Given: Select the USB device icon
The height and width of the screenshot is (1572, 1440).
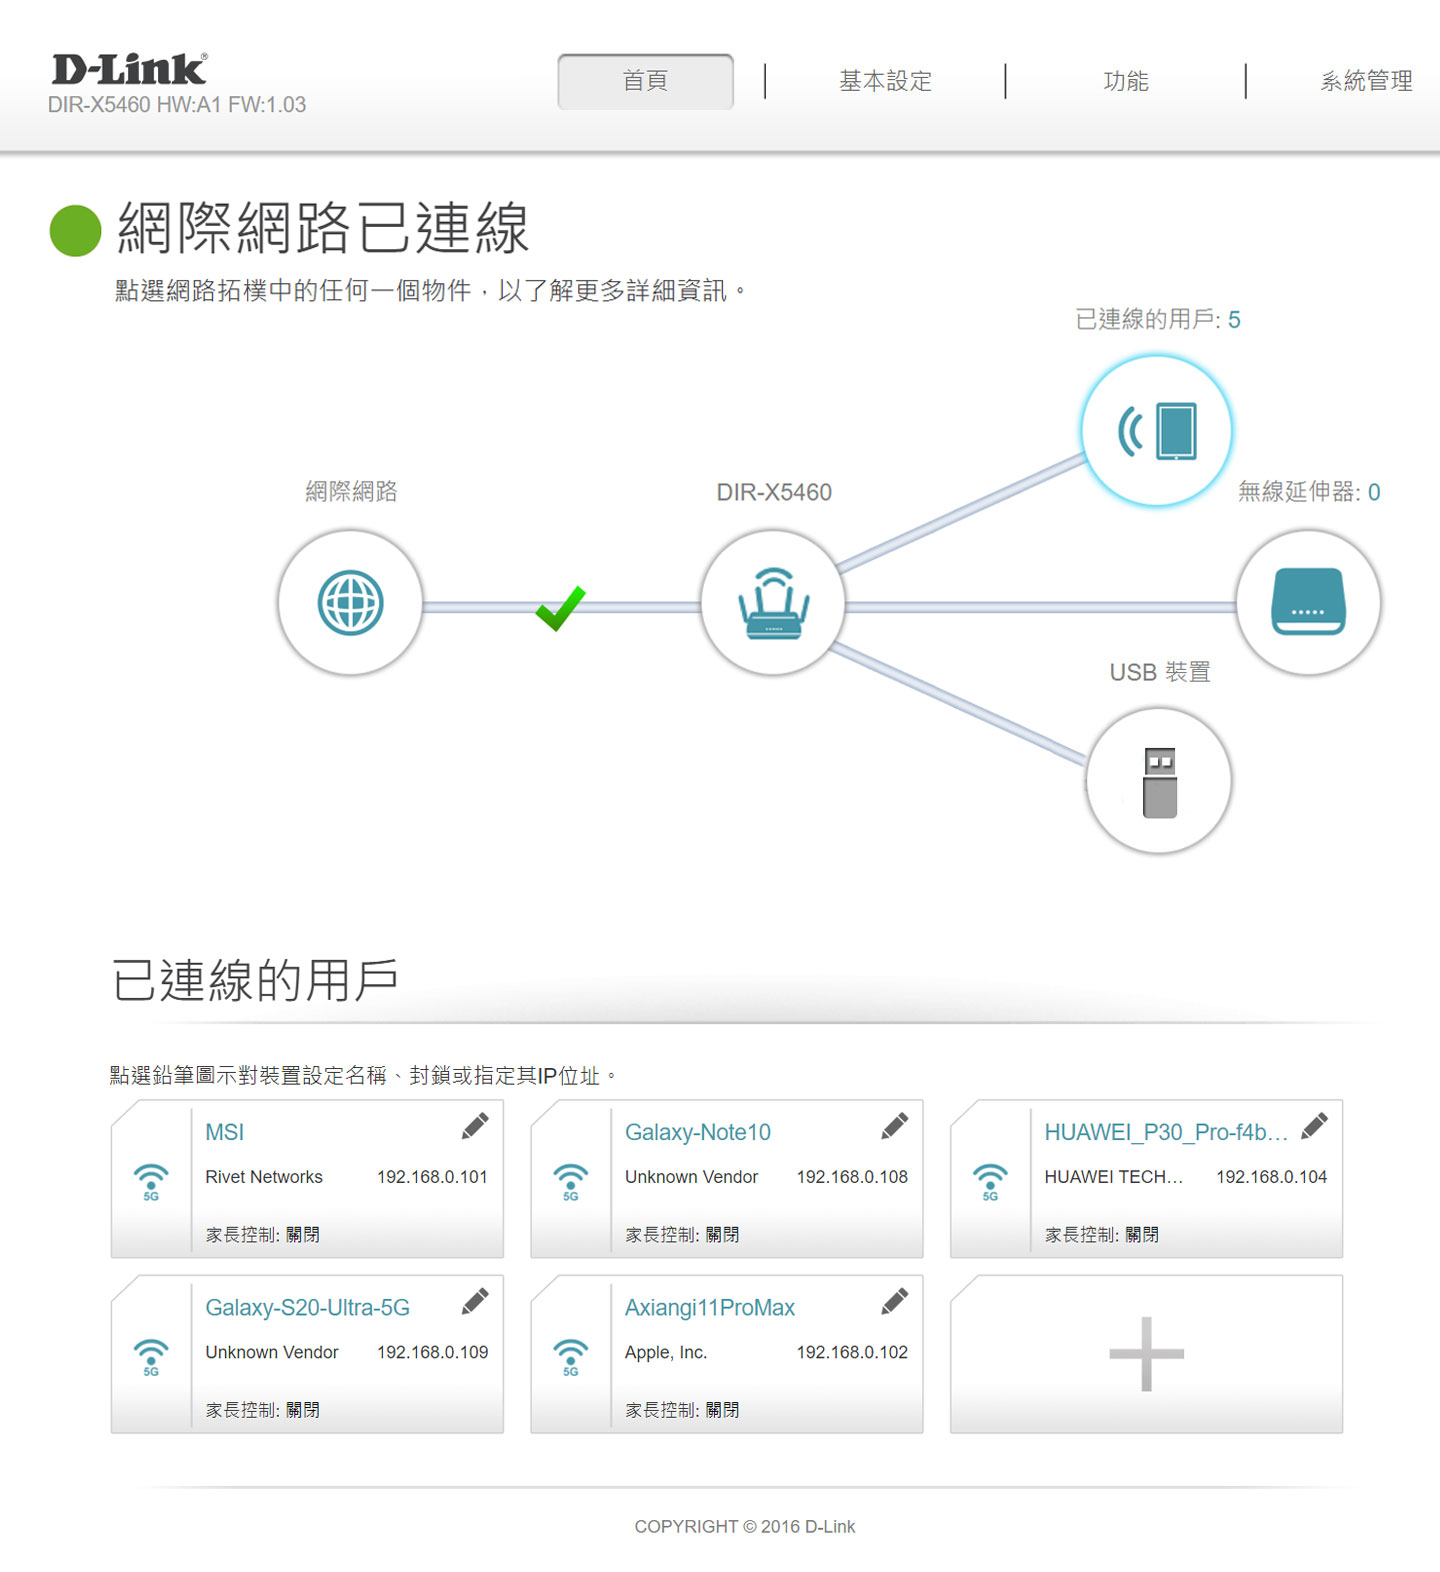Looking at the screenshot, I should [1158, 781].
